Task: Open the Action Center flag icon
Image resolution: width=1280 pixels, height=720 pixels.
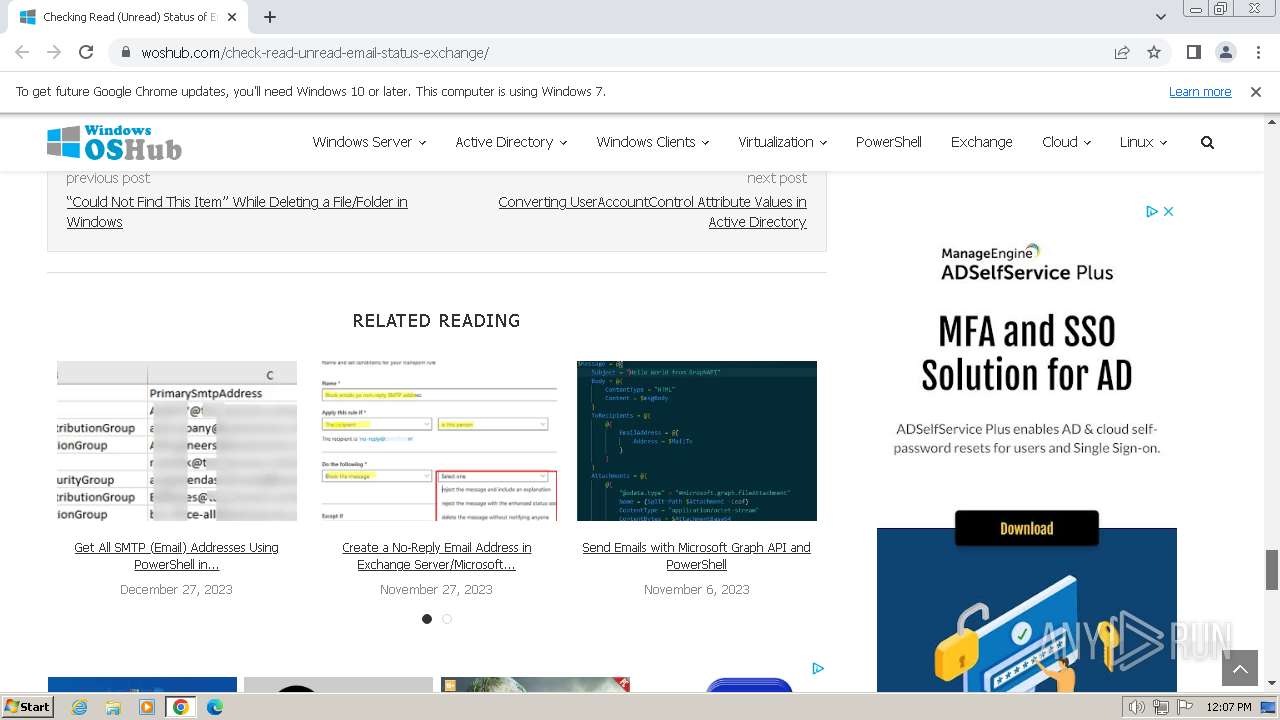Action: tap(1184, 707)
